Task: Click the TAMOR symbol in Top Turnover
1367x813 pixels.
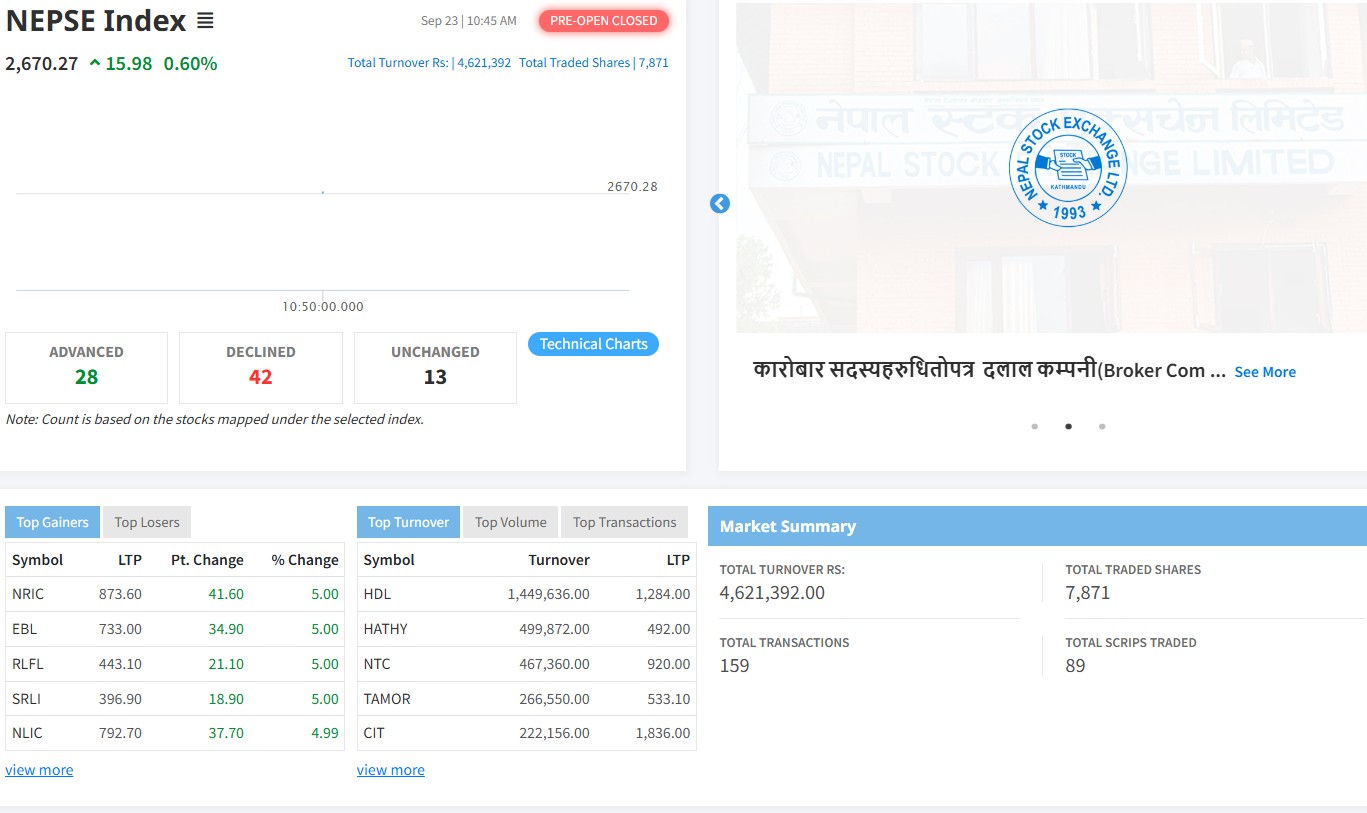Action: pyautogui.click(x=387, y=699)
